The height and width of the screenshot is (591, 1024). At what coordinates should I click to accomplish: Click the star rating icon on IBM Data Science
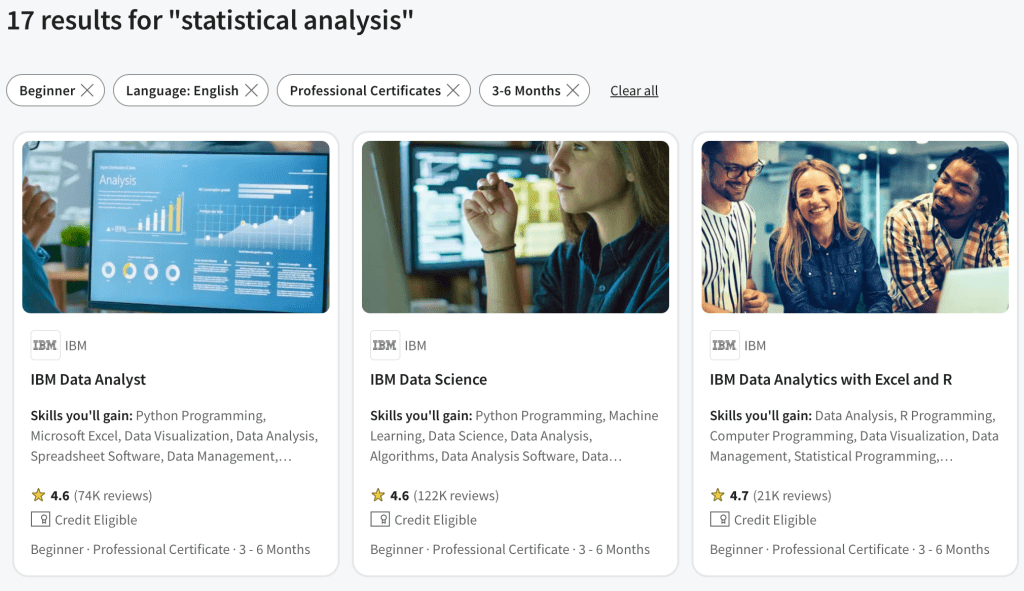[378, 496]
